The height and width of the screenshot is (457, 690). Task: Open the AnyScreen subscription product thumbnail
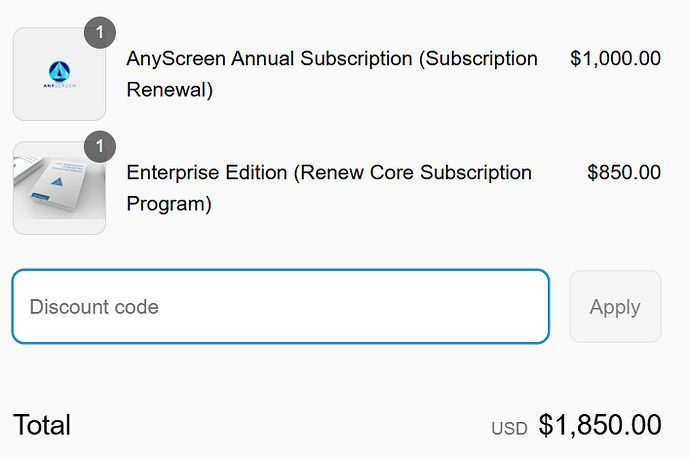[x=59, y=74]
